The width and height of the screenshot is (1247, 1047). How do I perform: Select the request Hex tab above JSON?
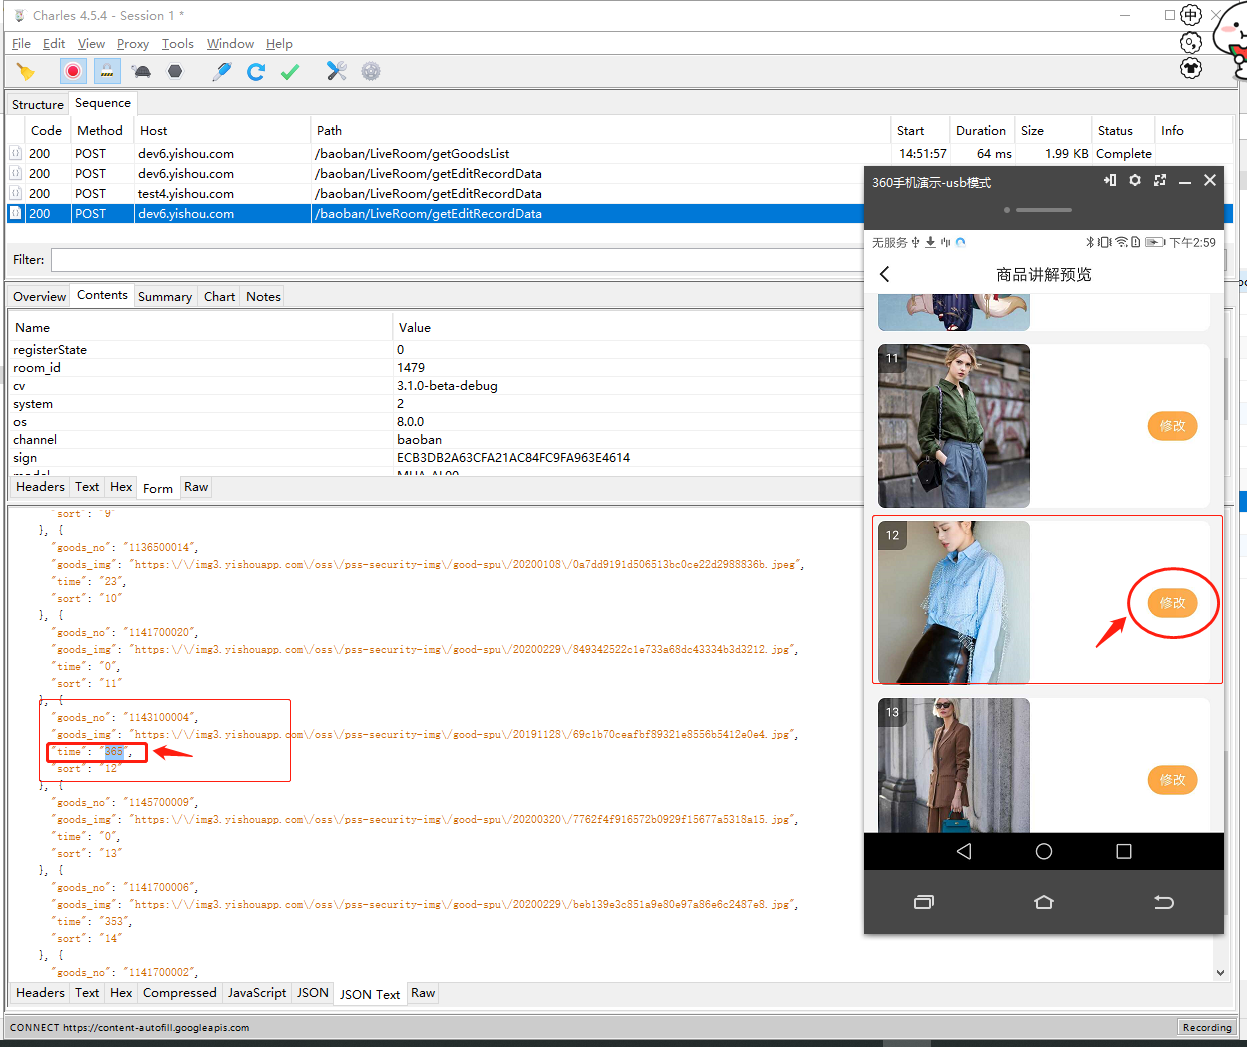coord(121,487)
